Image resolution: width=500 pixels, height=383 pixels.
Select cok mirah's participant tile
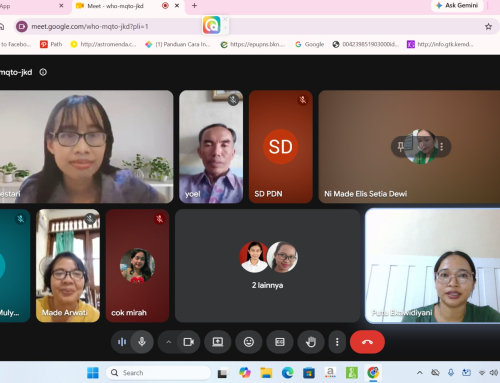tap(137, 266)
